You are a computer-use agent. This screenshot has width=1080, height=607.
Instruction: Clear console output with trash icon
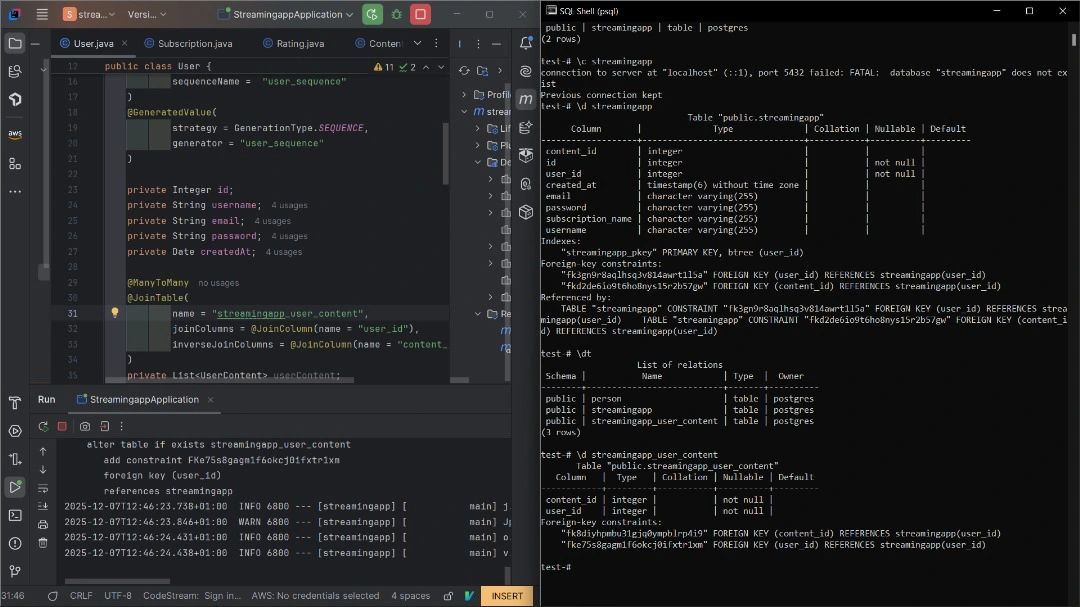(x=43, y=542)
